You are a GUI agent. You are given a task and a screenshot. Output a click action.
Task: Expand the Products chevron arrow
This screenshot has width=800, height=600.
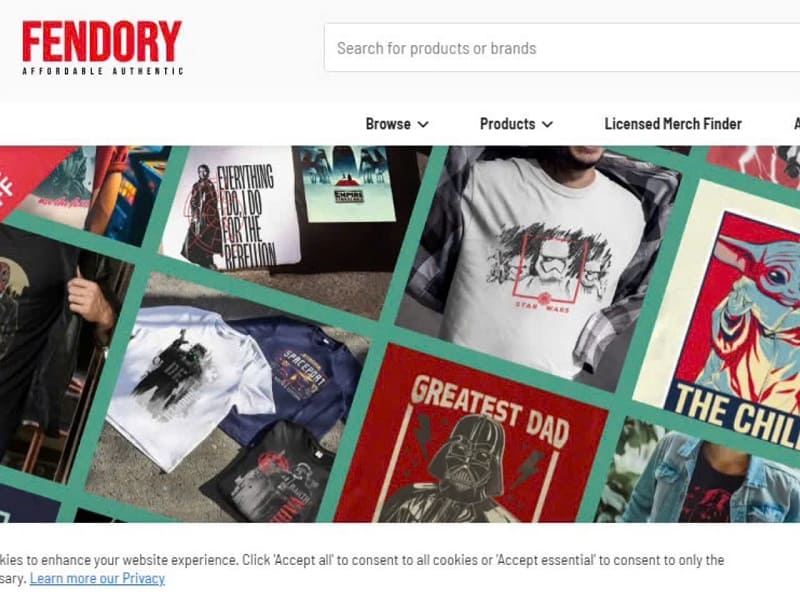[x=547, y=124]
